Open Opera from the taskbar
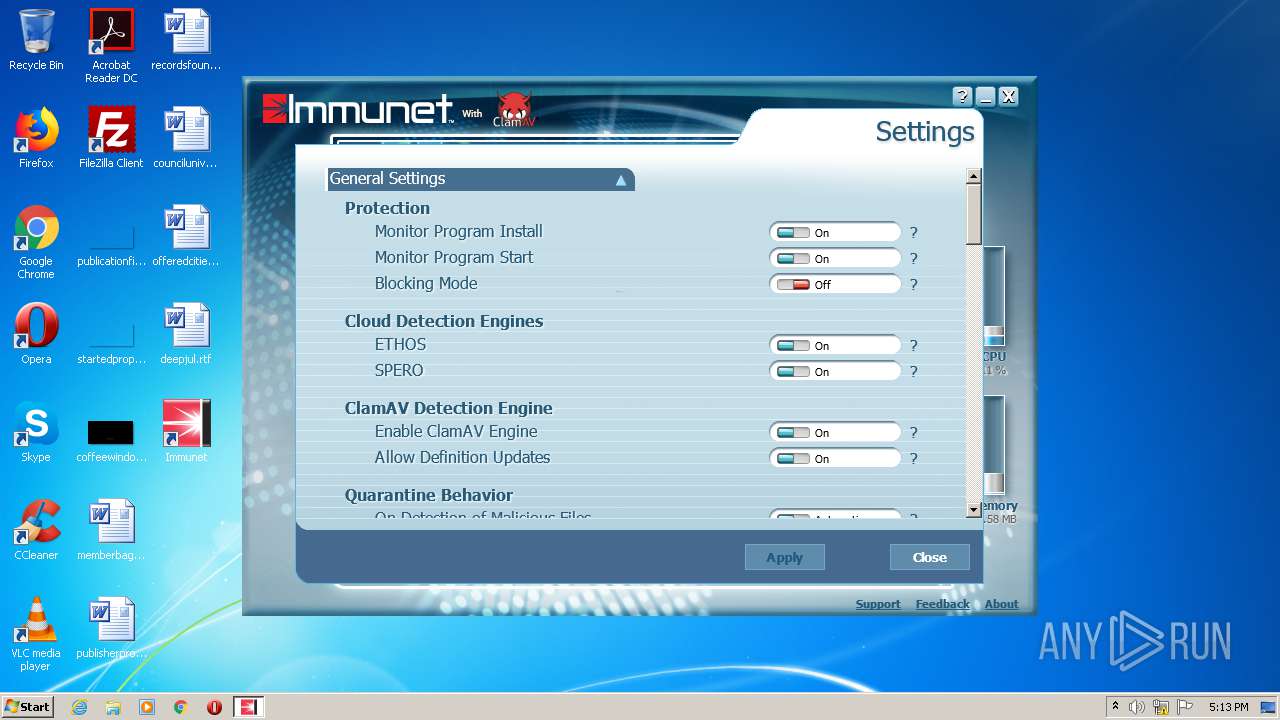1280x720 pixels. click(x=214, y=707)
